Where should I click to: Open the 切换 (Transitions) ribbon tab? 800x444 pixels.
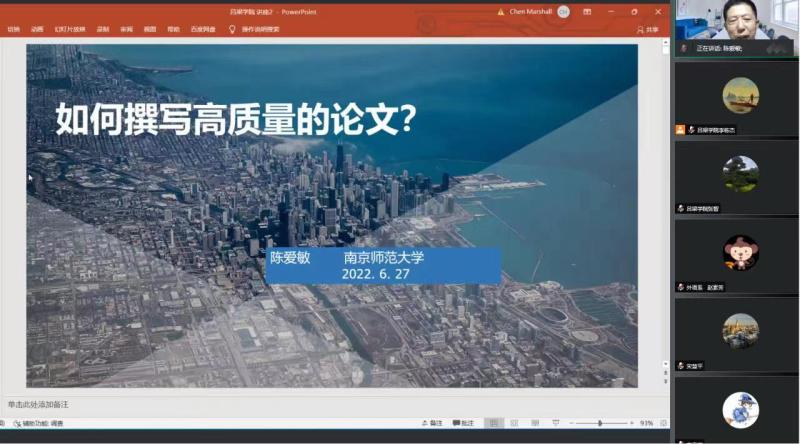point(13,30)
